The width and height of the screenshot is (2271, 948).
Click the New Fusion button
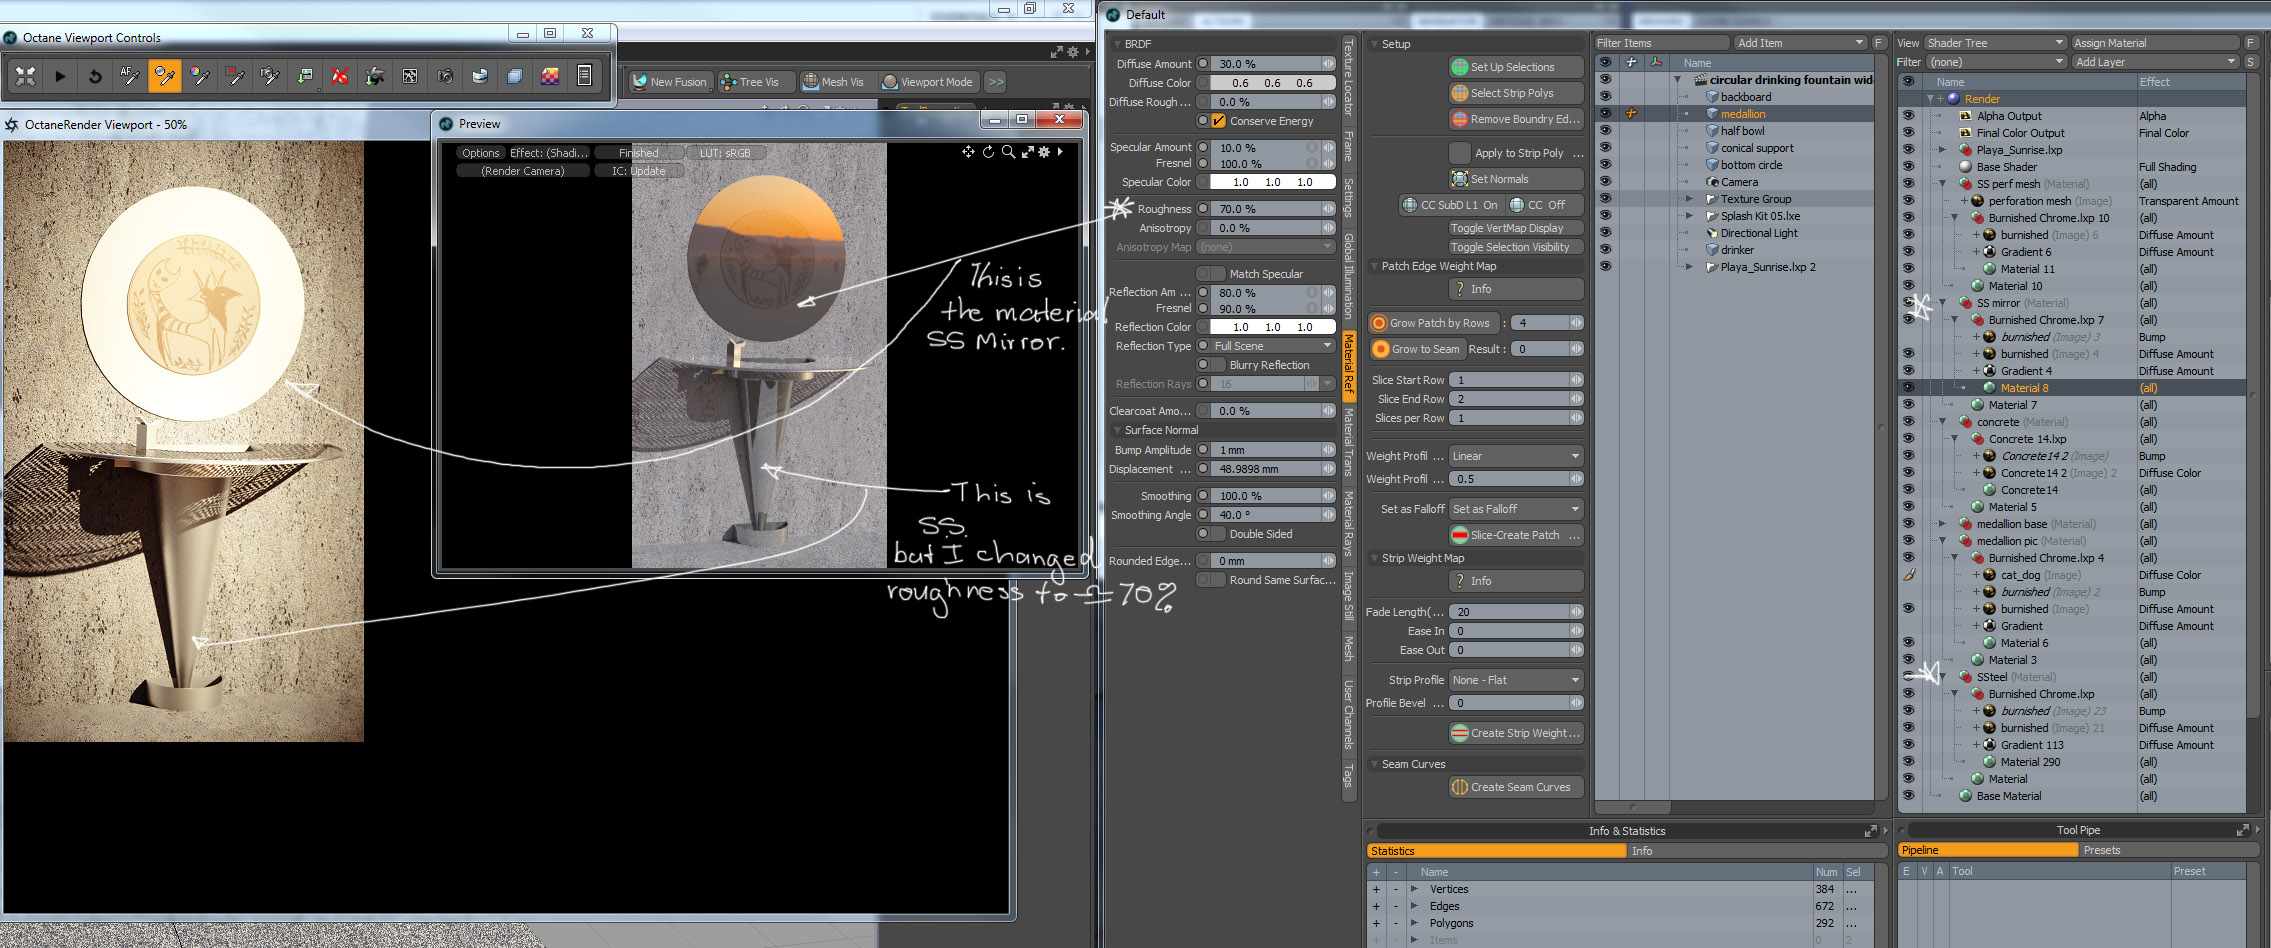tap(670, 82)
